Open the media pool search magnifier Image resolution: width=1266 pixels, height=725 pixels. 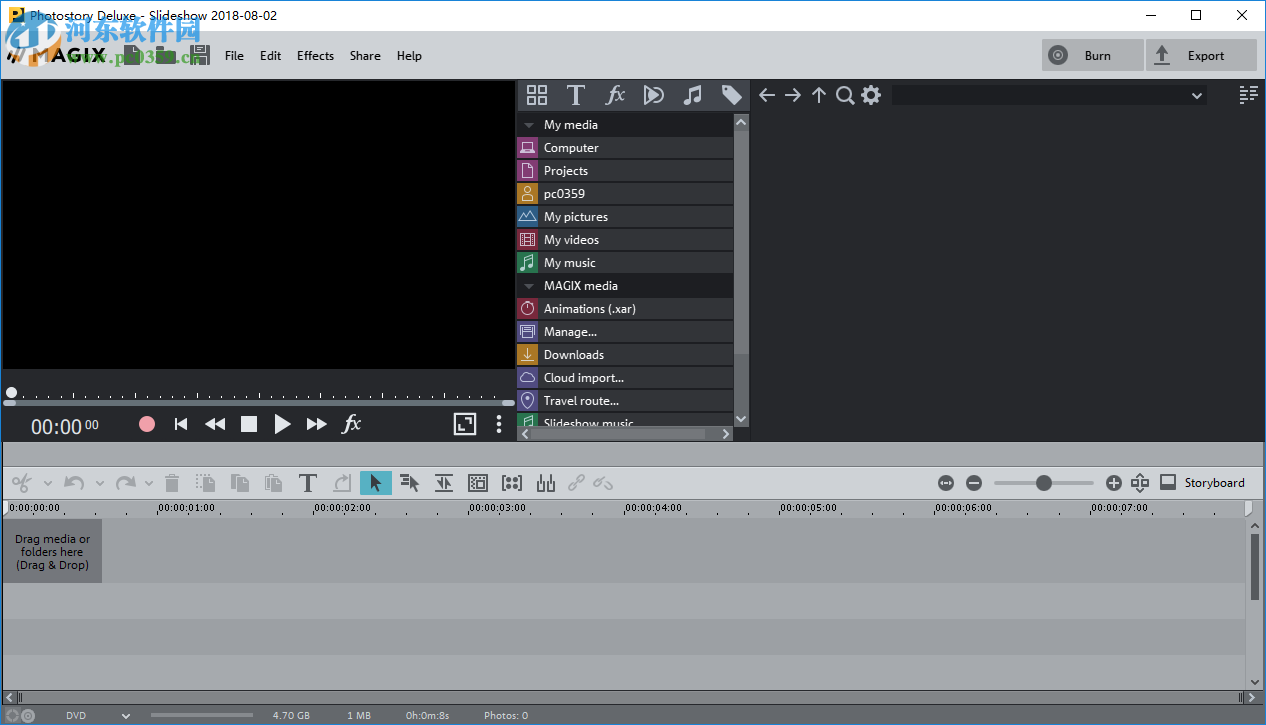(845, 95)
